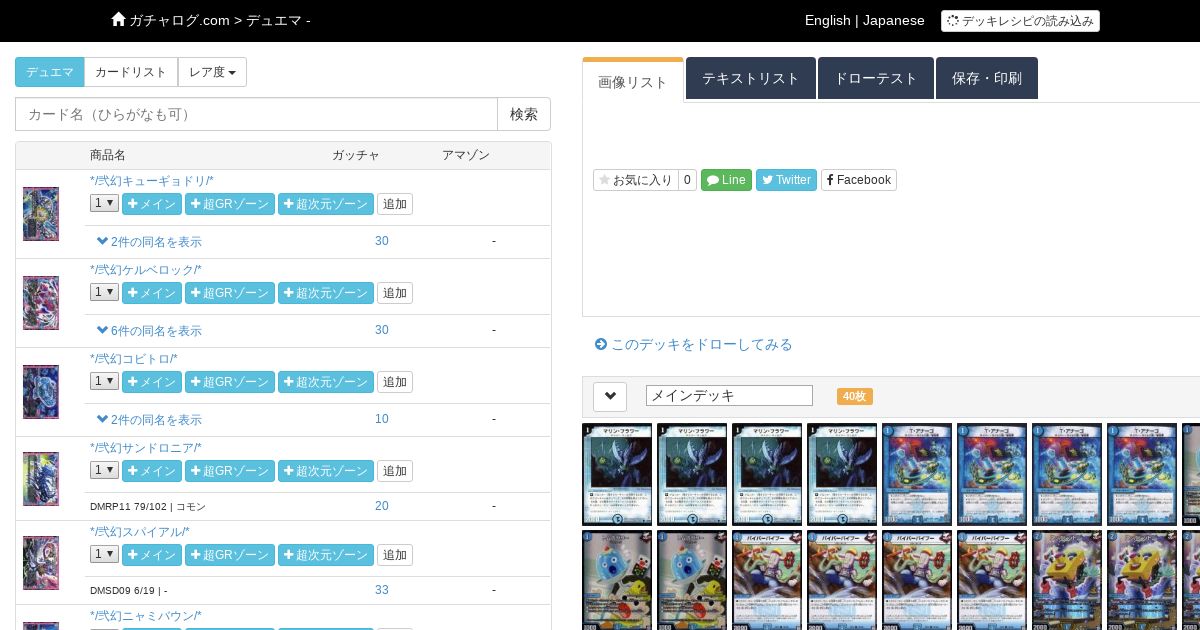Open gacha price 20 for 弐幻サンドロニア

(382, 506)
